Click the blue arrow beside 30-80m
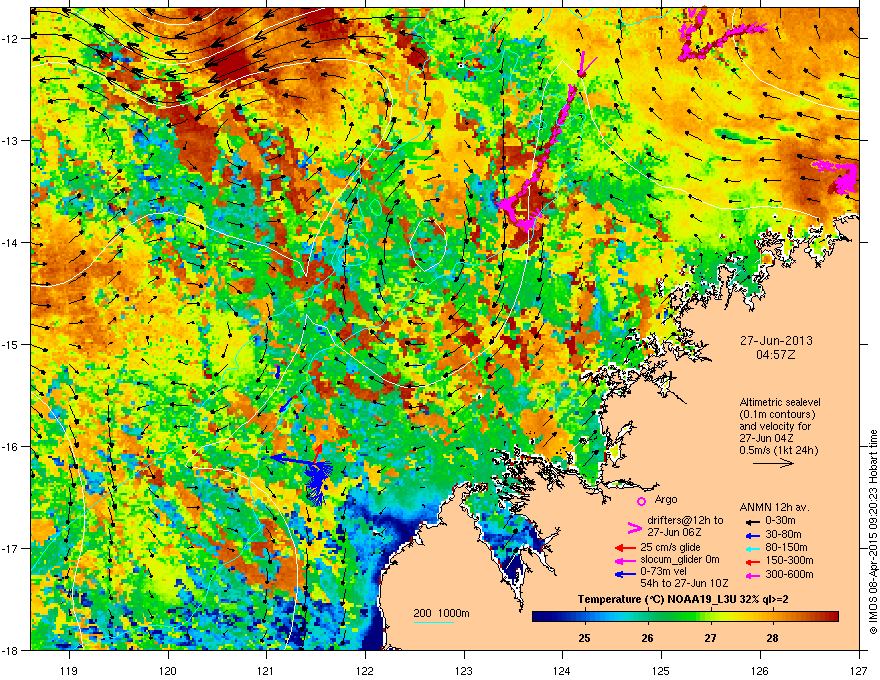880x680 pixels. pyautogui.click(x=751, y=535)
